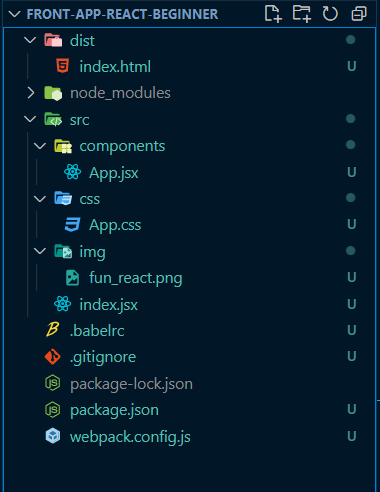Refresh the explorer with the reload icon
The image size is (380, 492).
tap(330, 14)
